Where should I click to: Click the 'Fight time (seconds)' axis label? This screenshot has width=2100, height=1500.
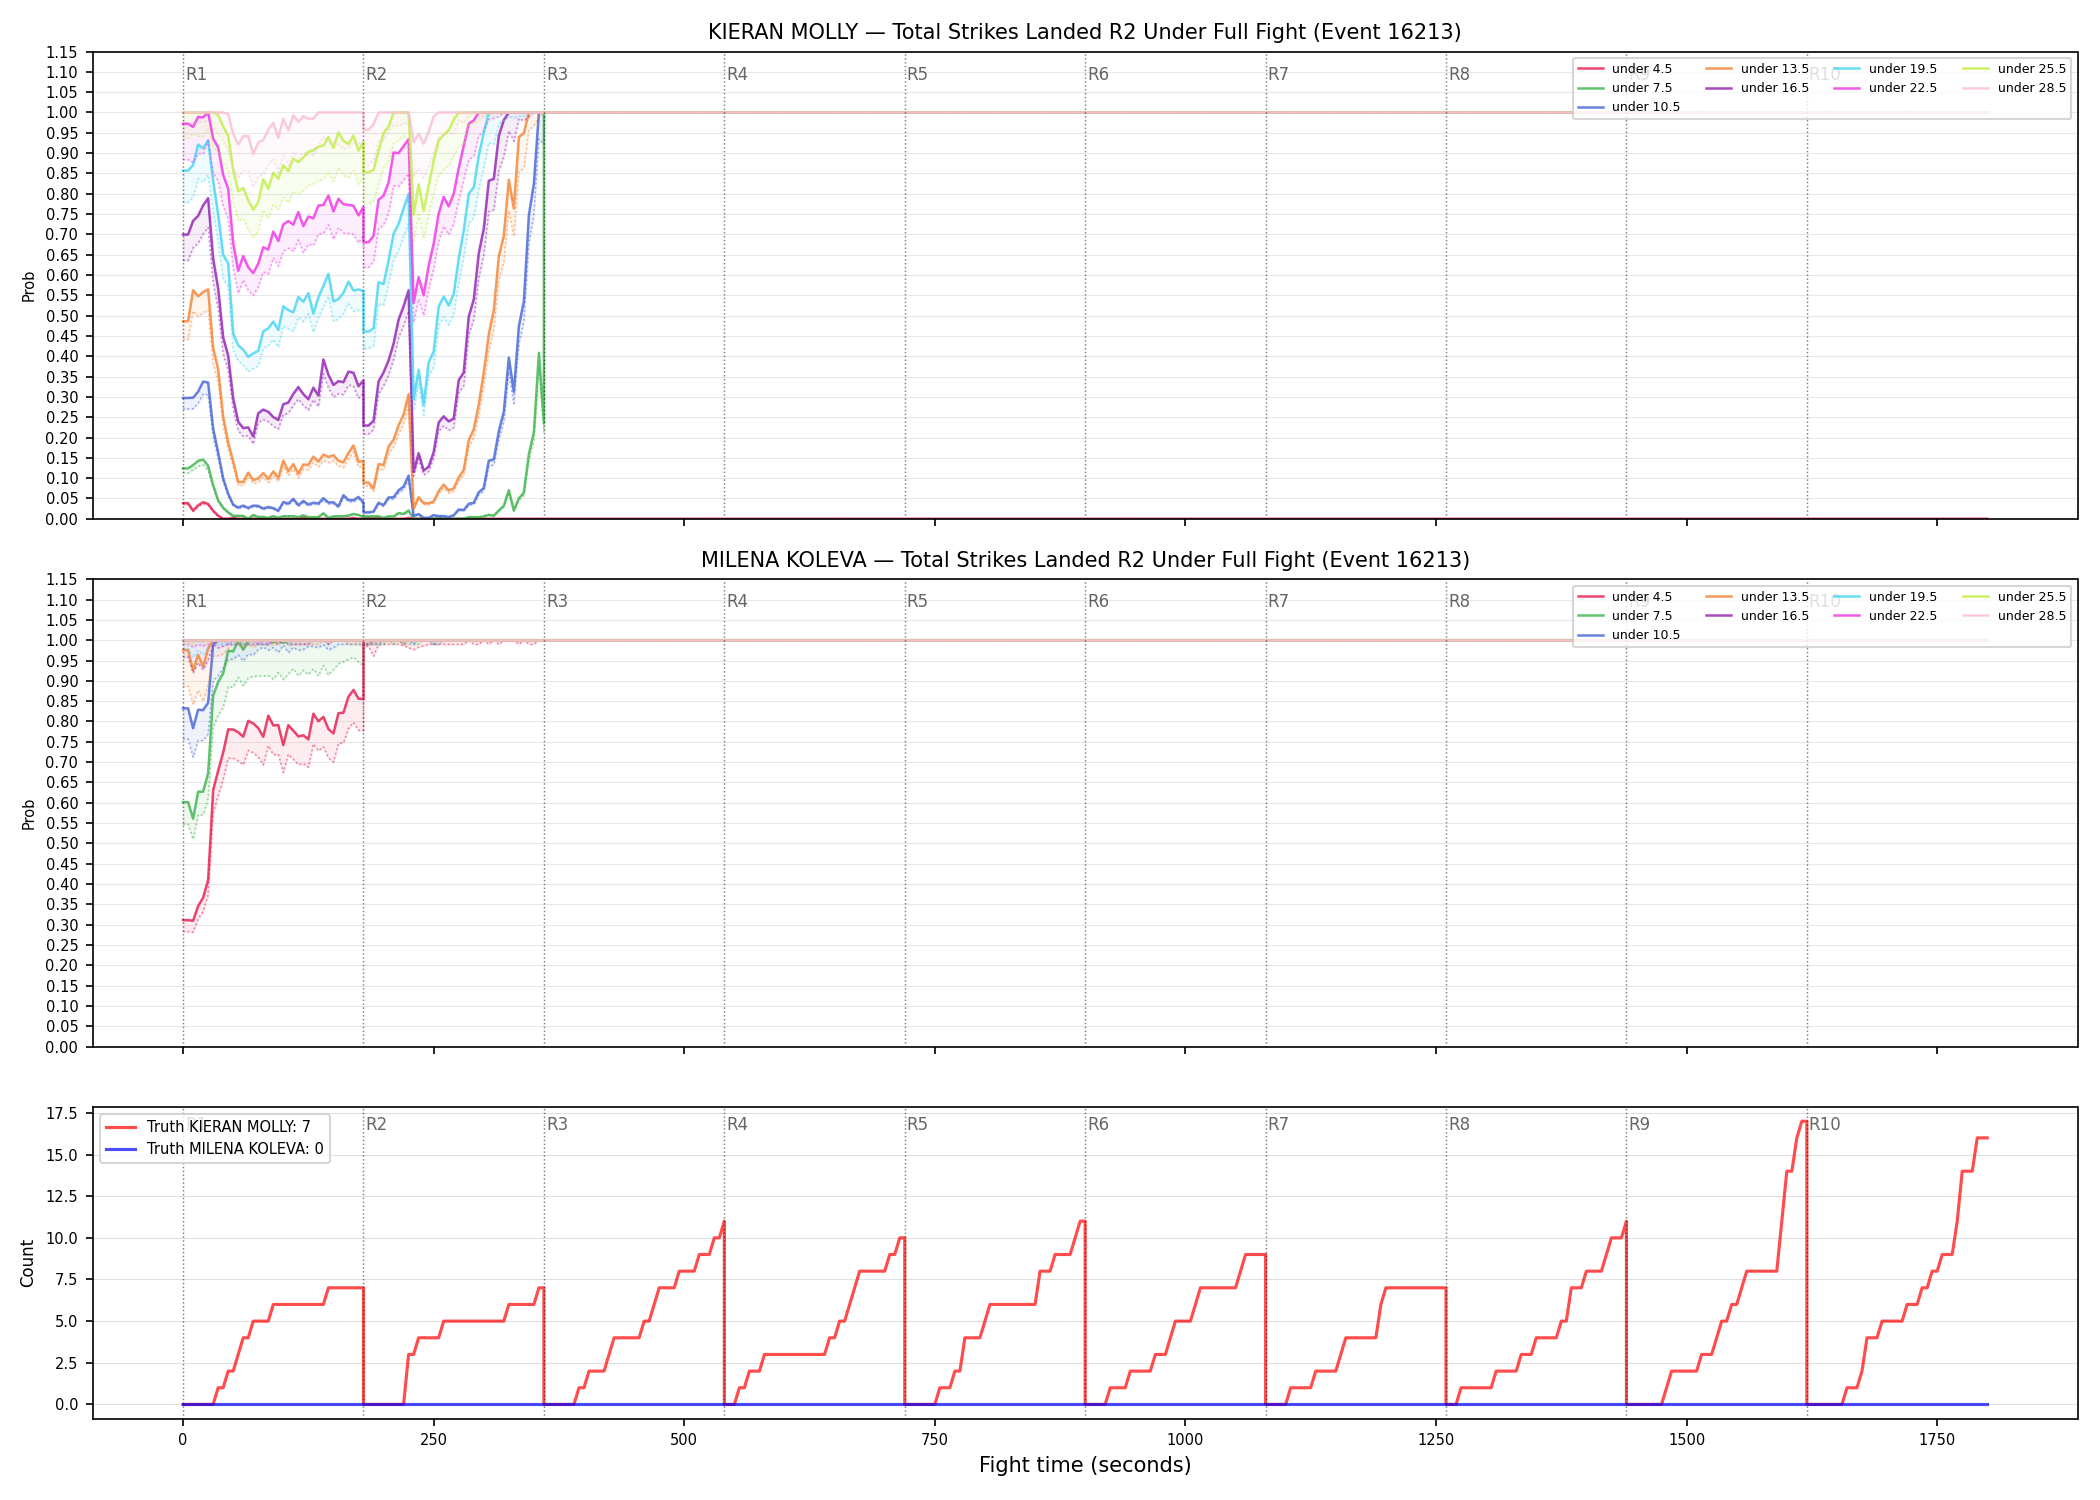click(x=1085, y=1465)
